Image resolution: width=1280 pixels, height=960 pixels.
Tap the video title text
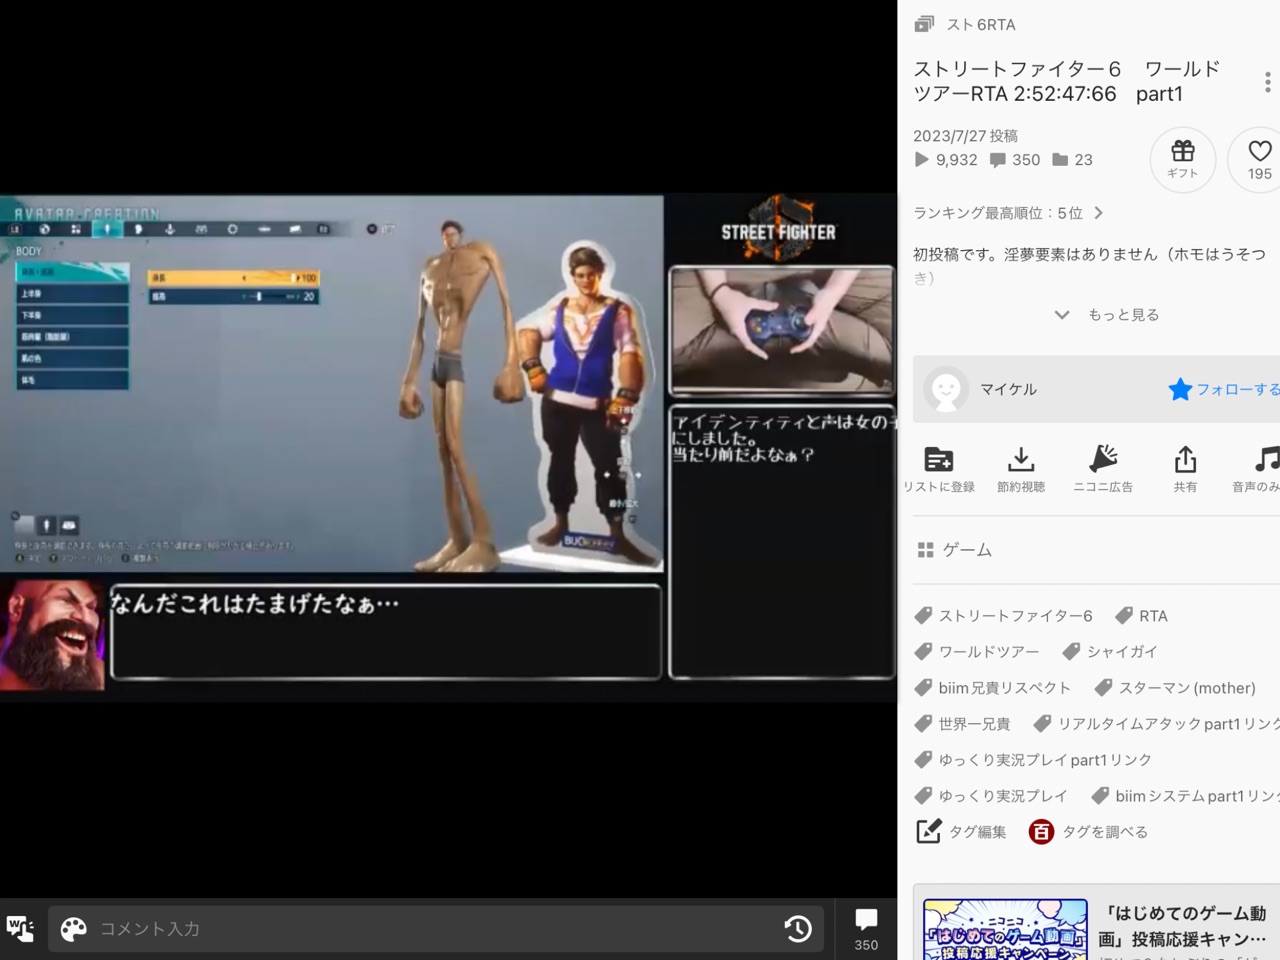tap(1067, 81)
